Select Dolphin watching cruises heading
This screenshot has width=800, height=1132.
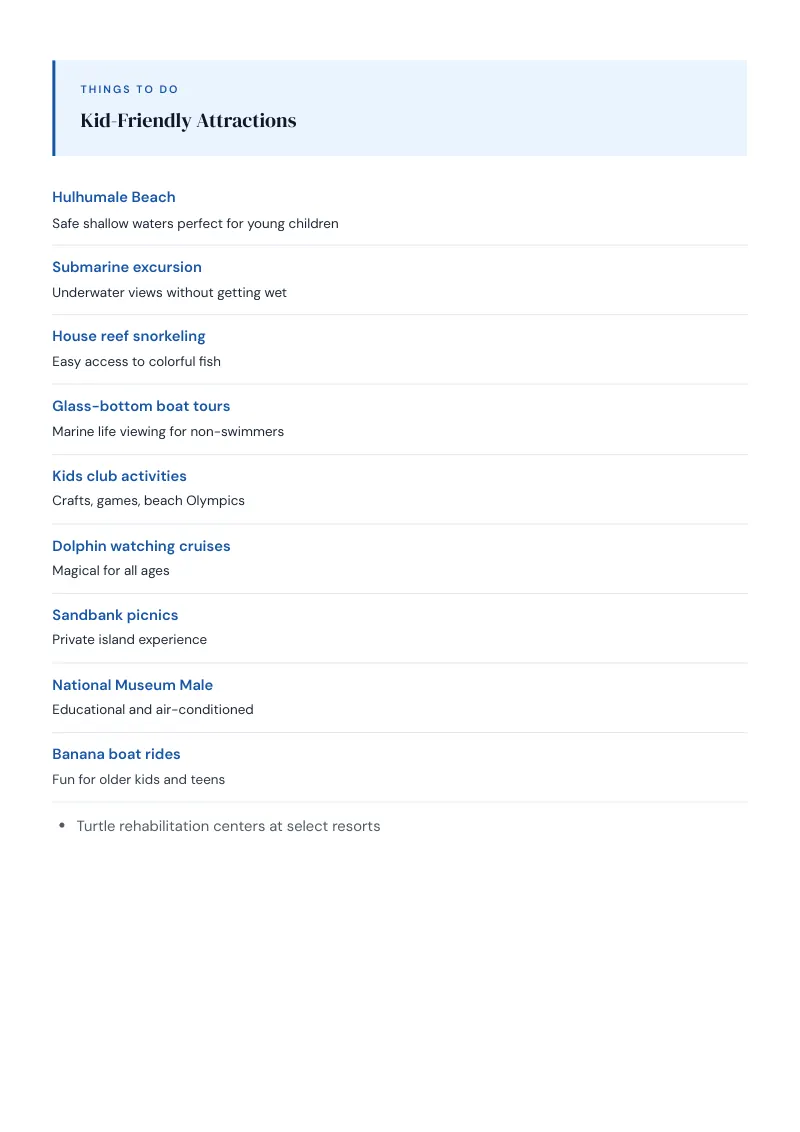click(141, 546)
